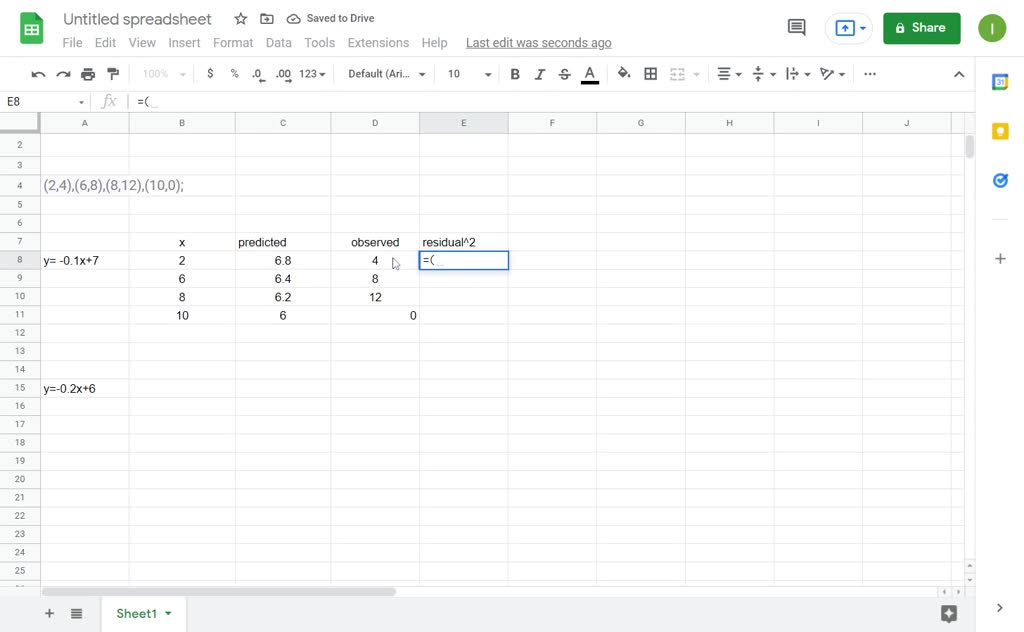The width and height of the screenshot is (1024, 632).
Task: Click the Paint format tool
Action: click(x=113, y=74)
